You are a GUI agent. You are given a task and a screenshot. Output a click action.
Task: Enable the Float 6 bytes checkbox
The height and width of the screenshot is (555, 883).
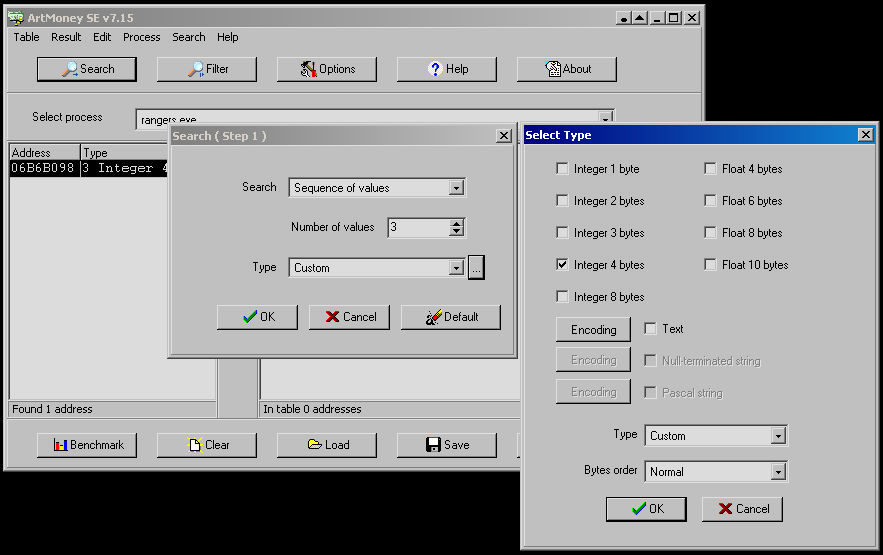tap(710, 200)
